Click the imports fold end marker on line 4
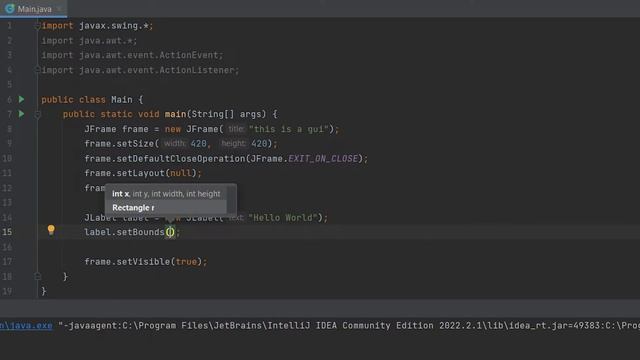Screen dimensions: 640x360 coord(37,70)
